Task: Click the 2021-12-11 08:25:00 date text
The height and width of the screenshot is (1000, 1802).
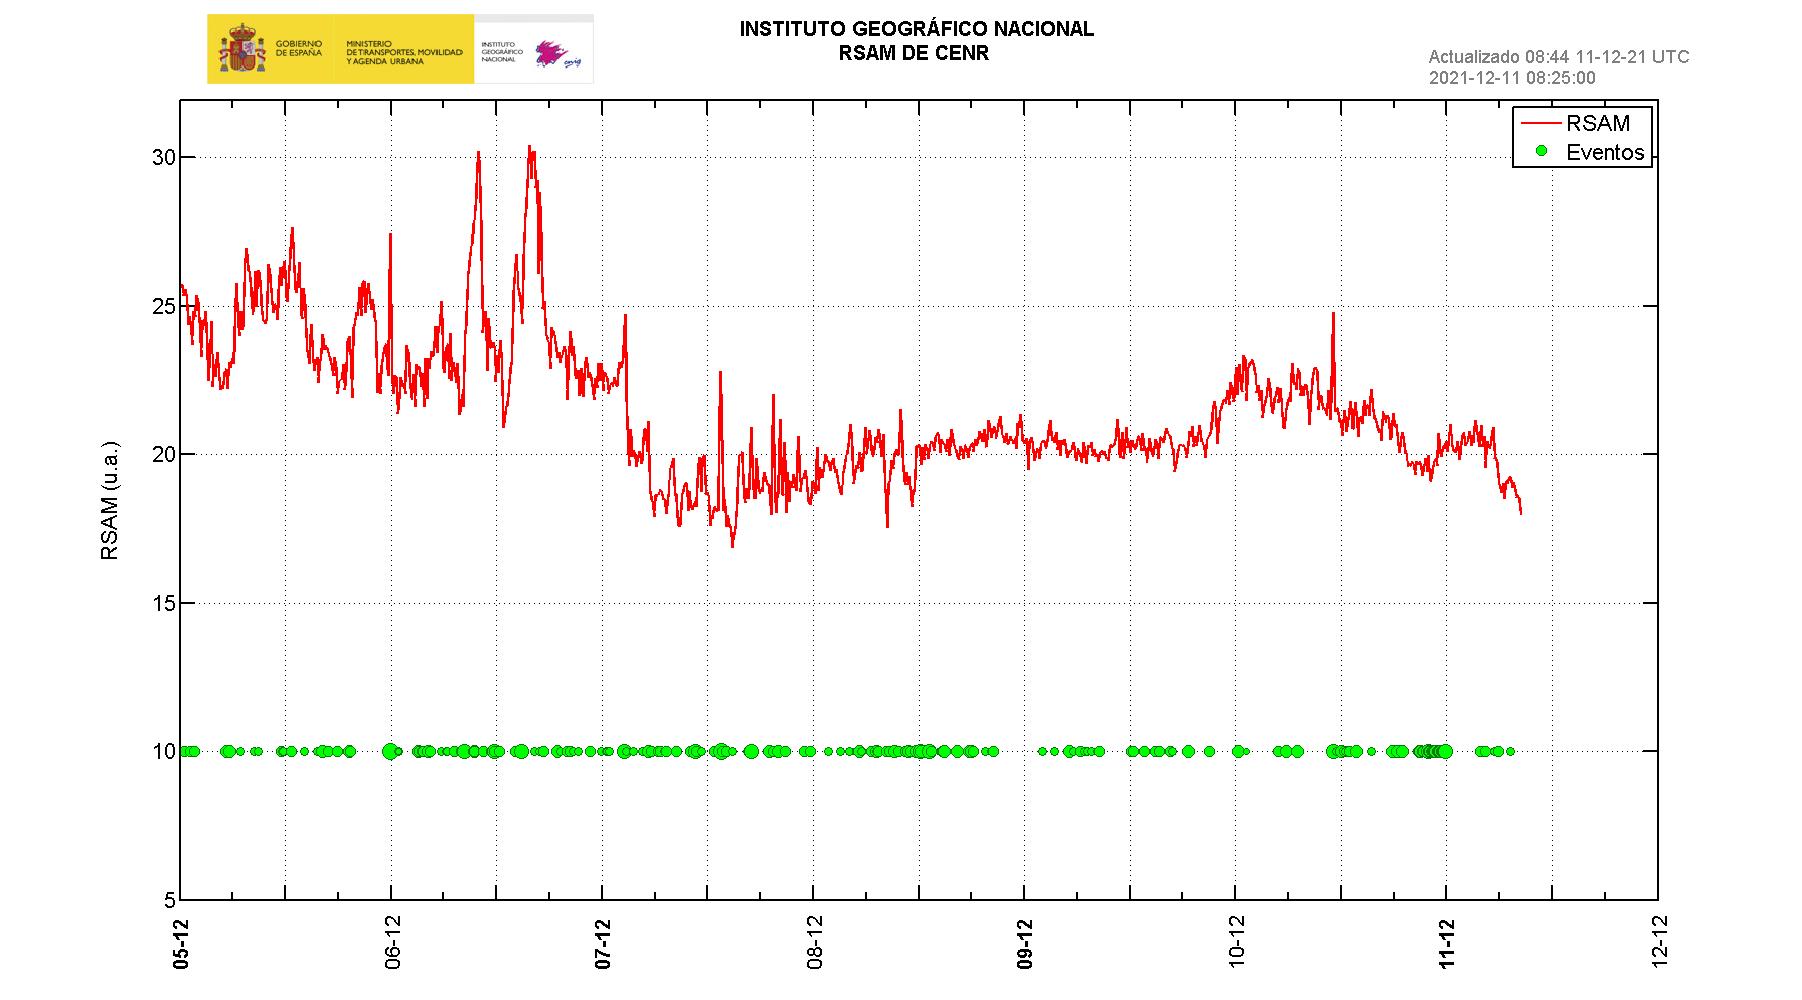Action: pyautogui.click(x=1512, y=78)
